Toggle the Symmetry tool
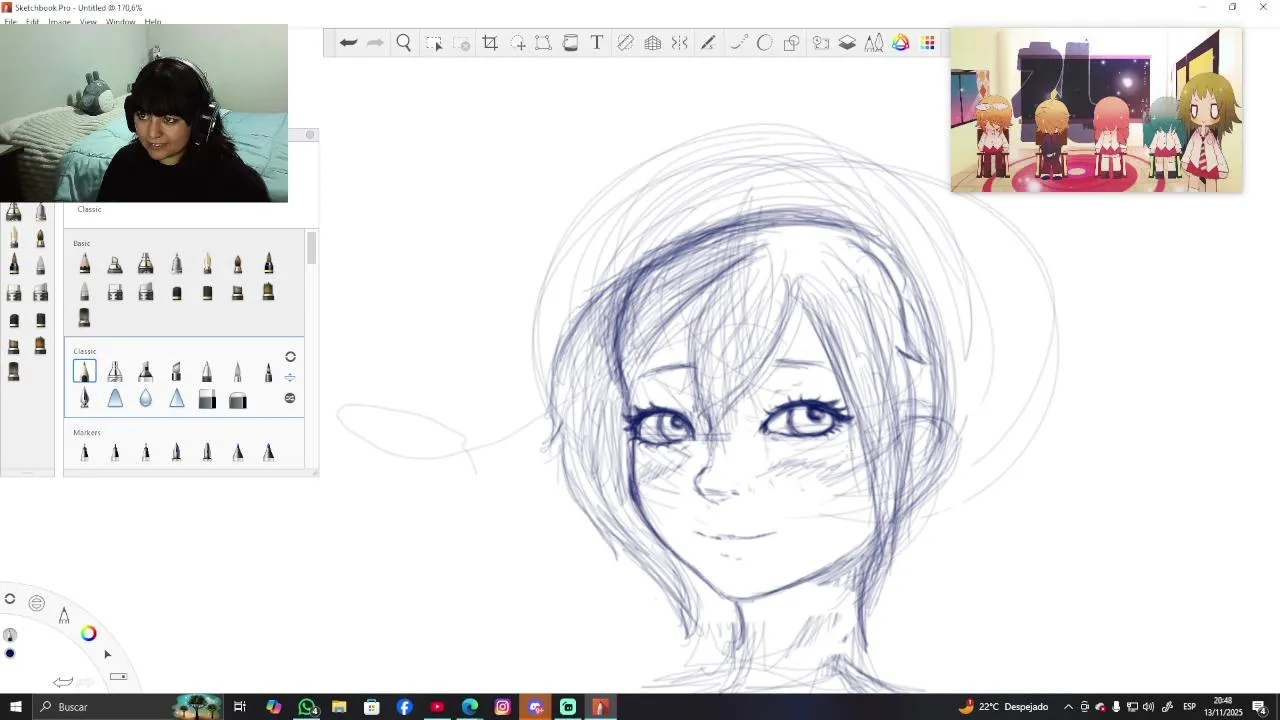The height and width of the screenshot is (720, 1280). click(x=680, y=43)
